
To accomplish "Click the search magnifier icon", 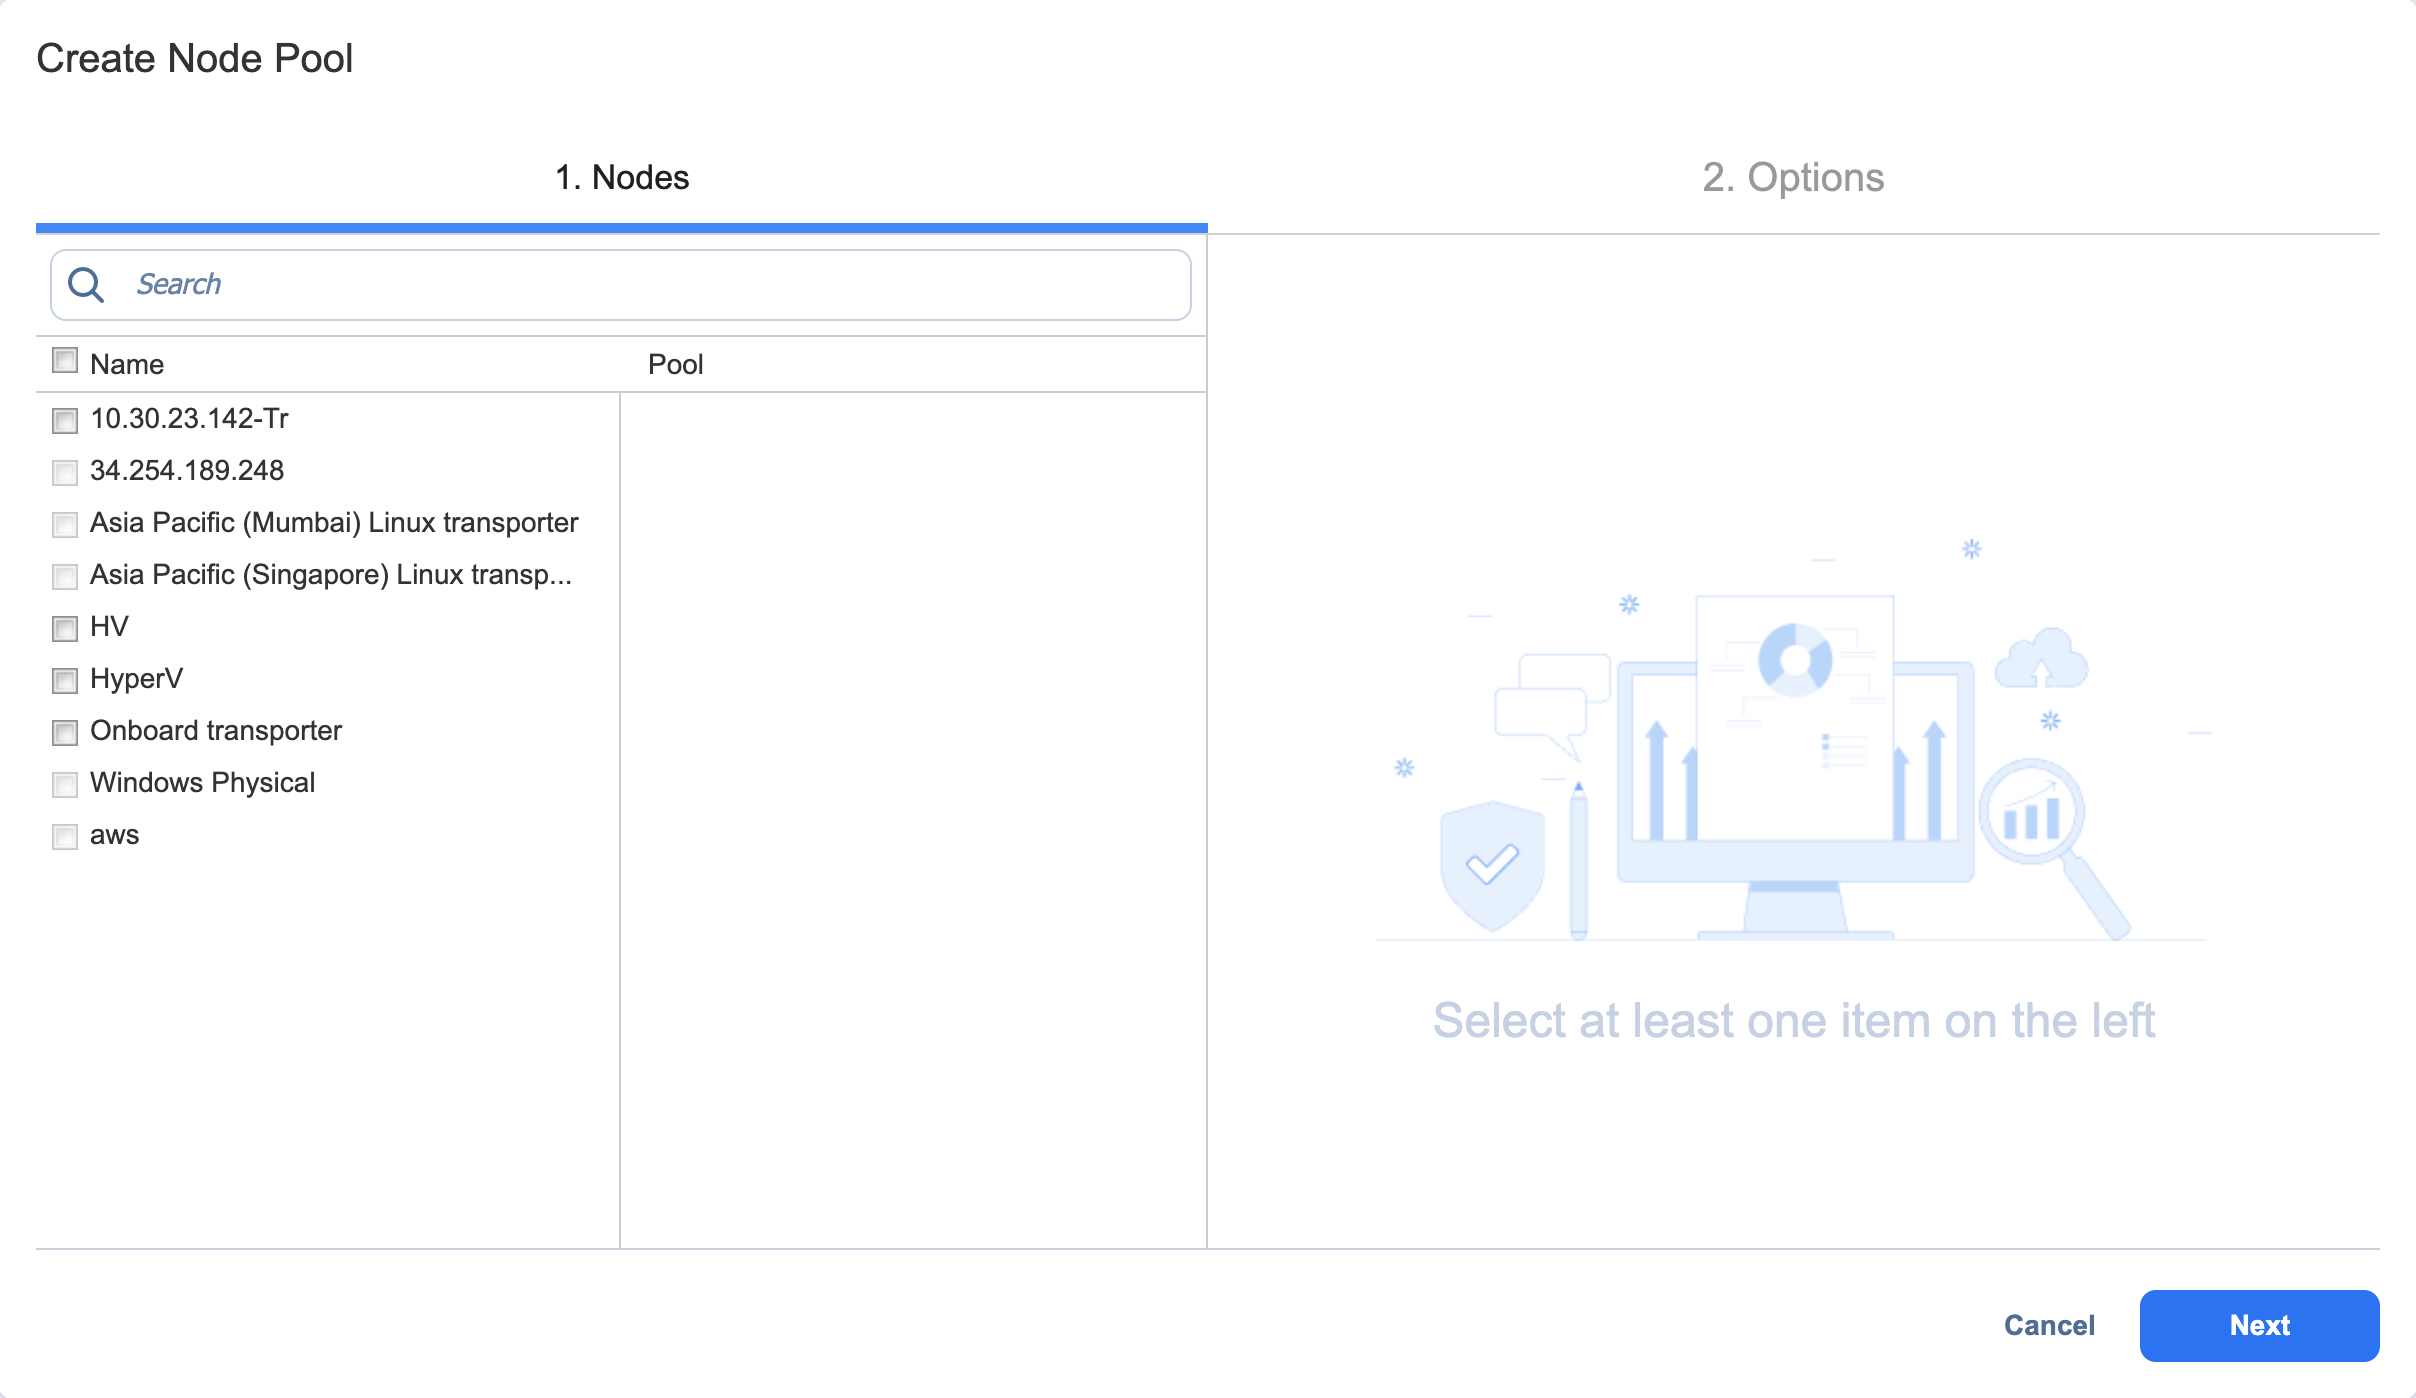I will coord(87,285).
